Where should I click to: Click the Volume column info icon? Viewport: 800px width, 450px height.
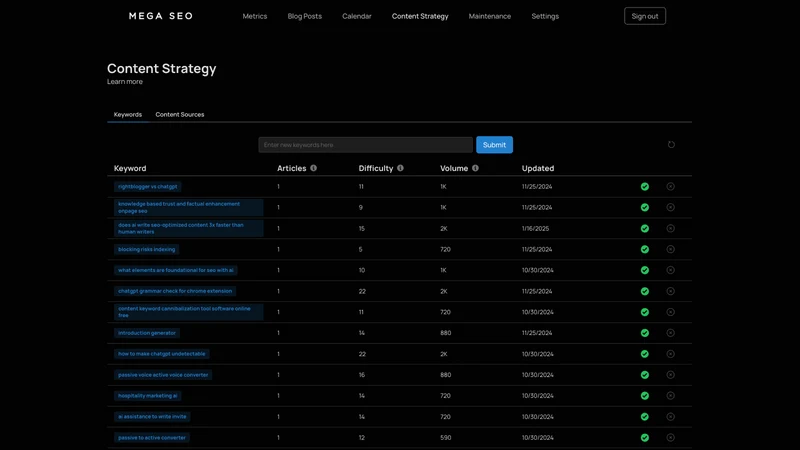pos(475,168)
